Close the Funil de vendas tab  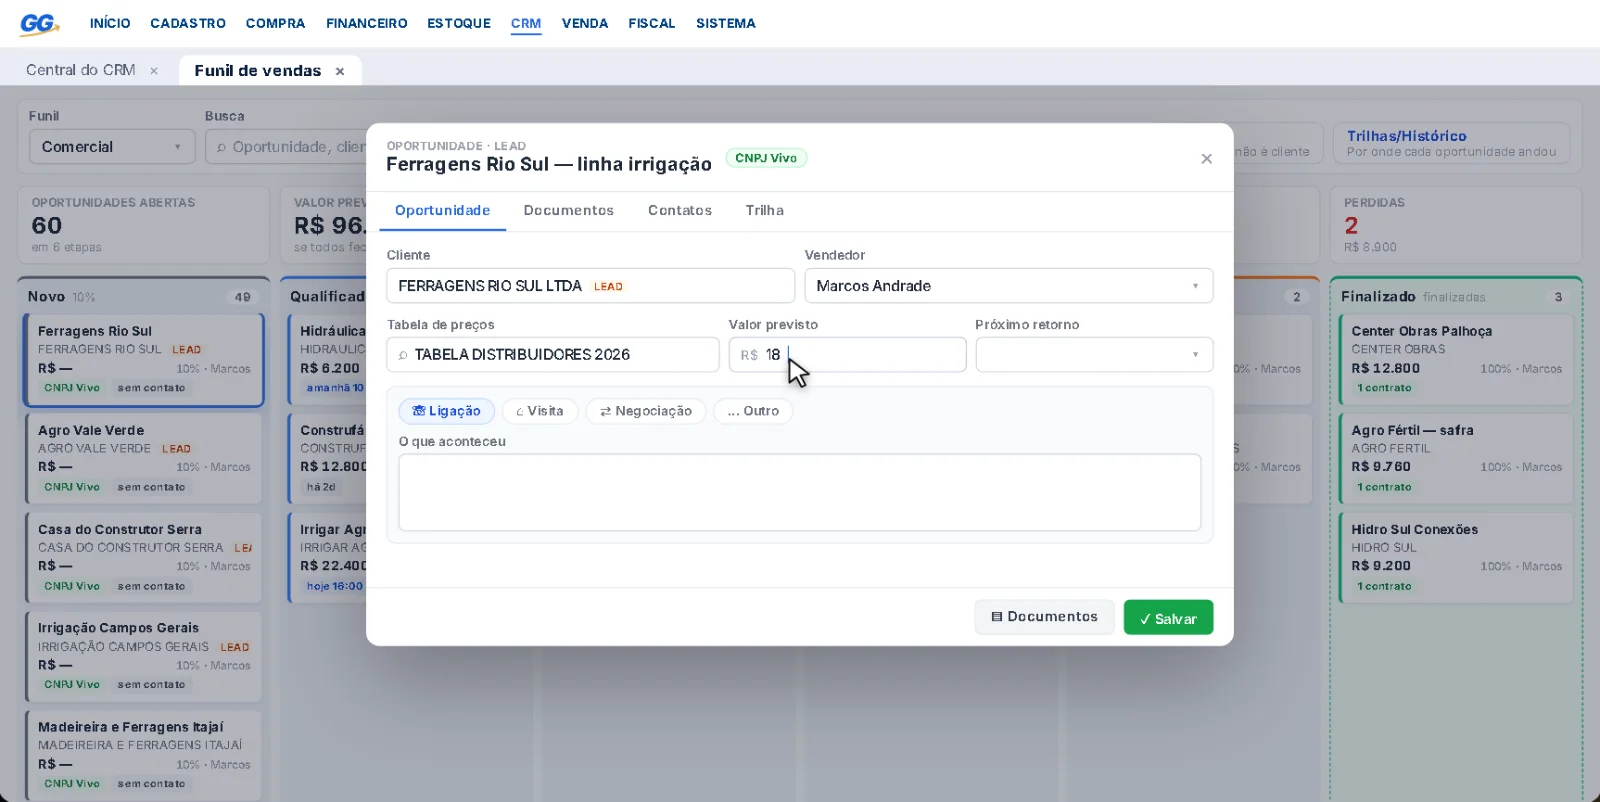tap(340, 71)
